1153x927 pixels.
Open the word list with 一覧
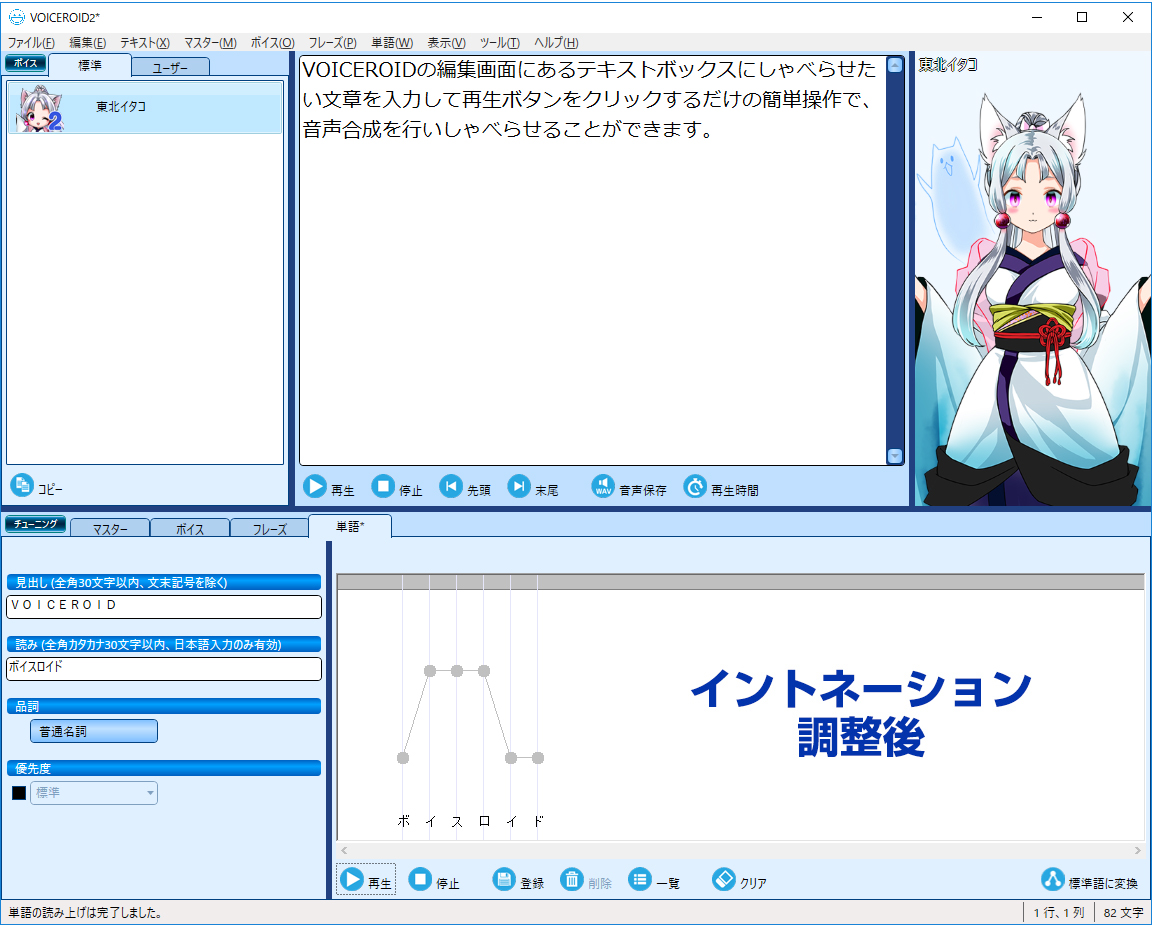pyautogui.click(x=654, y=880)
